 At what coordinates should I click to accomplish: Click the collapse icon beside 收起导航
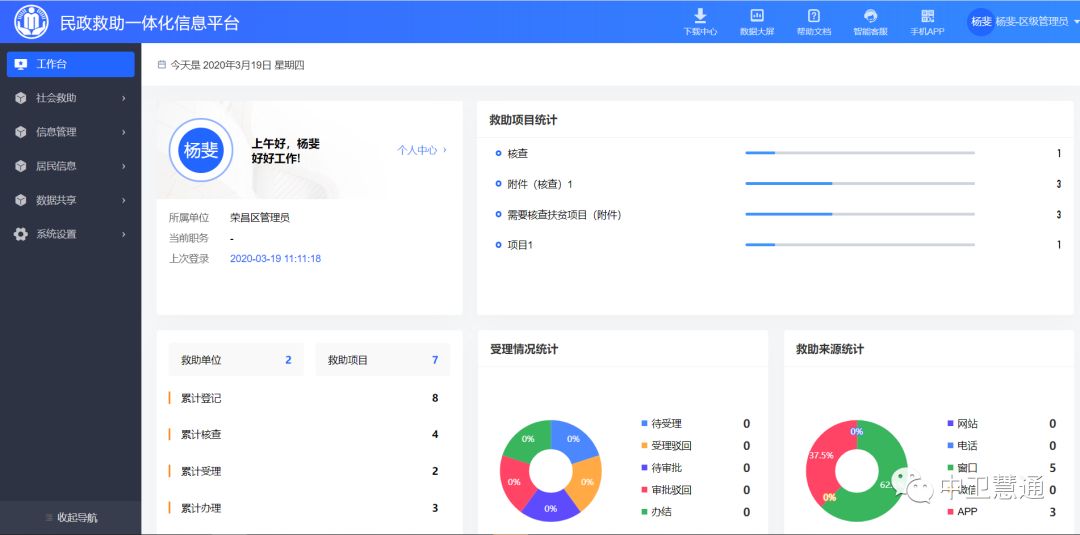point(48,517)
